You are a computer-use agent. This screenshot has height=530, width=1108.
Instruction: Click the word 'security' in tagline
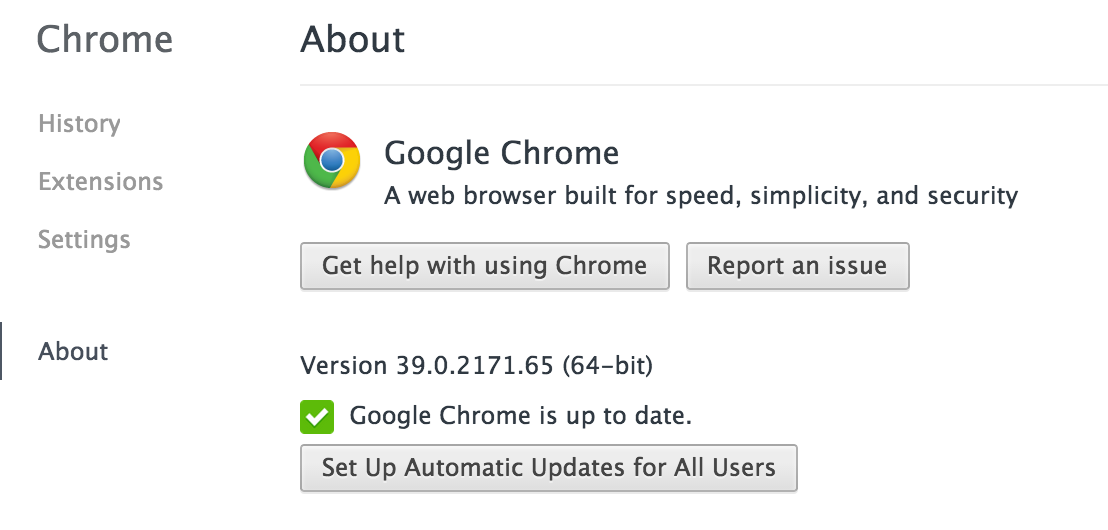[x=966, y=196]
